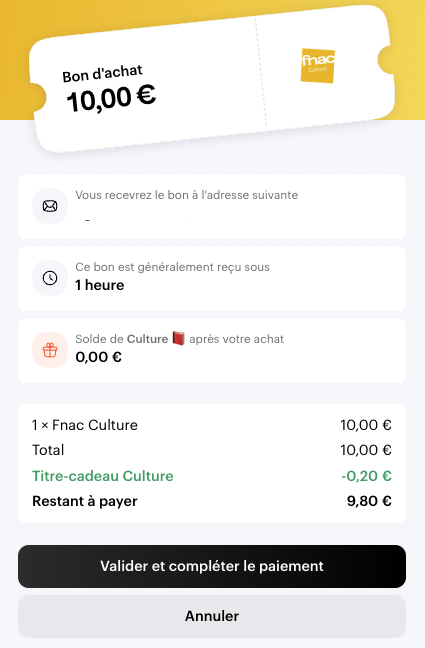The height and width of the screenshot is (648, 425).
Task: Click the Total row amount
Action: (x=366, y=450)
